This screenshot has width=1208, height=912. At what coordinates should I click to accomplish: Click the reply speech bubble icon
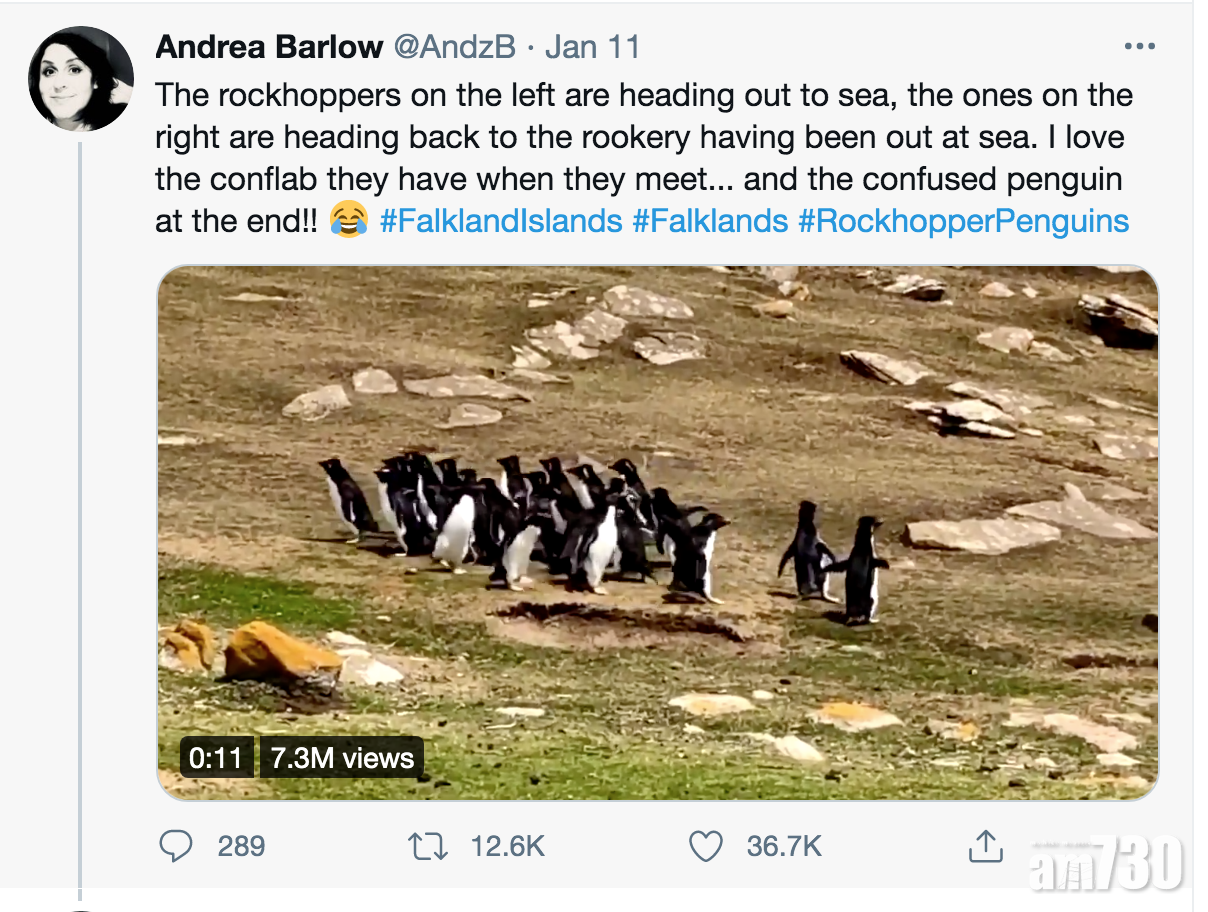point(177,847)
